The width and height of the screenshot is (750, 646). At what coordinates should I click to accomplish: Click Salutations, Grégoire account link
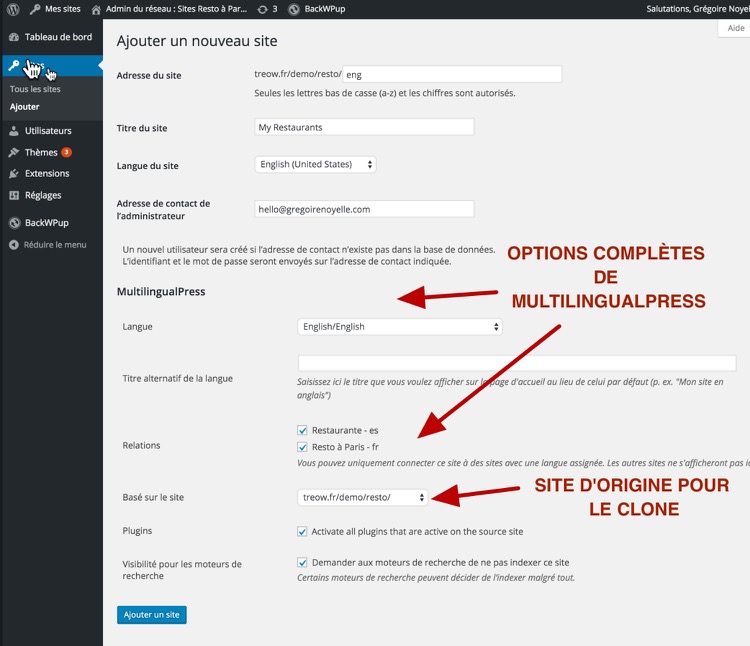click(x=698, y=9)
